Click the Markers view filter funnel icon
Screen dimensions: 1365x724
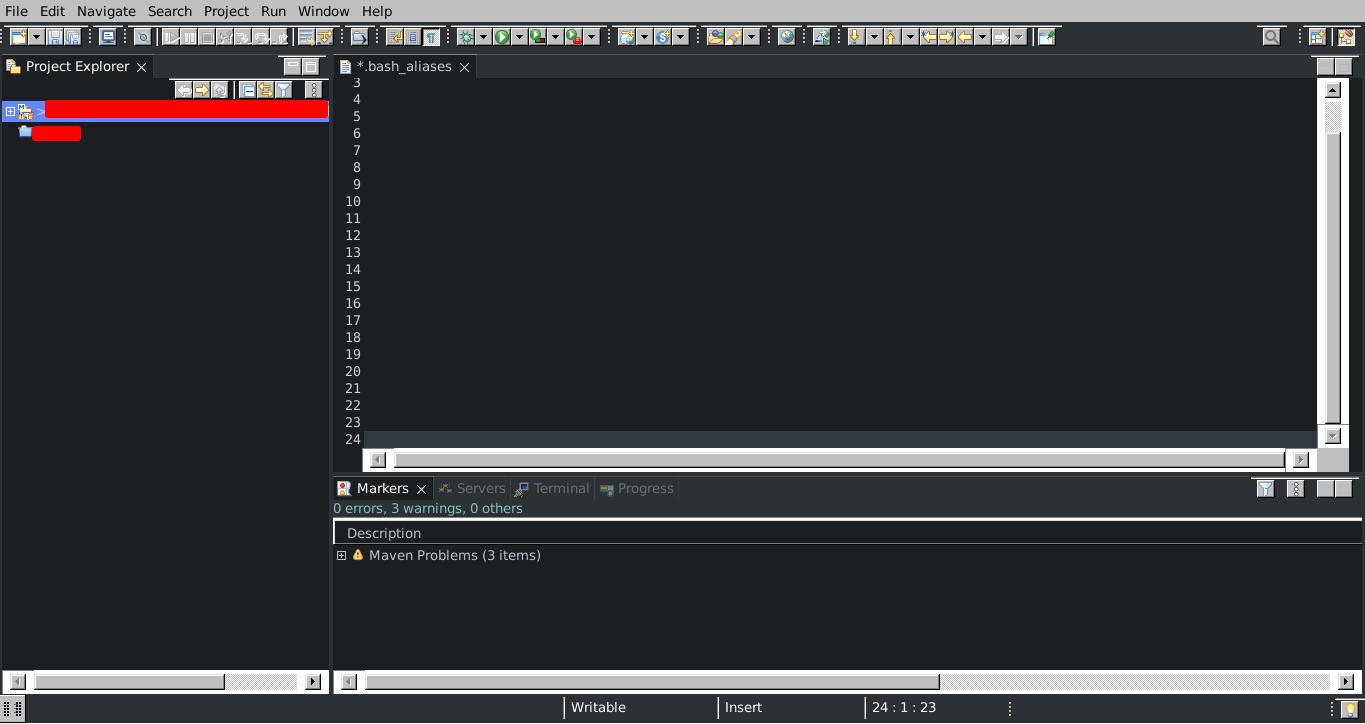click(1265, 489)
